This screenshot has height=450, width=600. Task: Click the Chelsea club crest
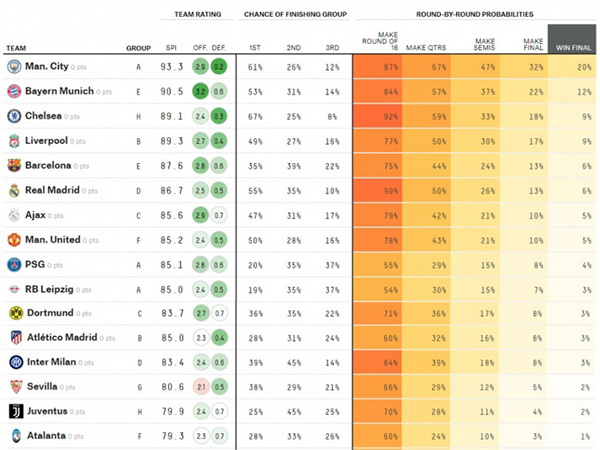(x=14, y=116)
